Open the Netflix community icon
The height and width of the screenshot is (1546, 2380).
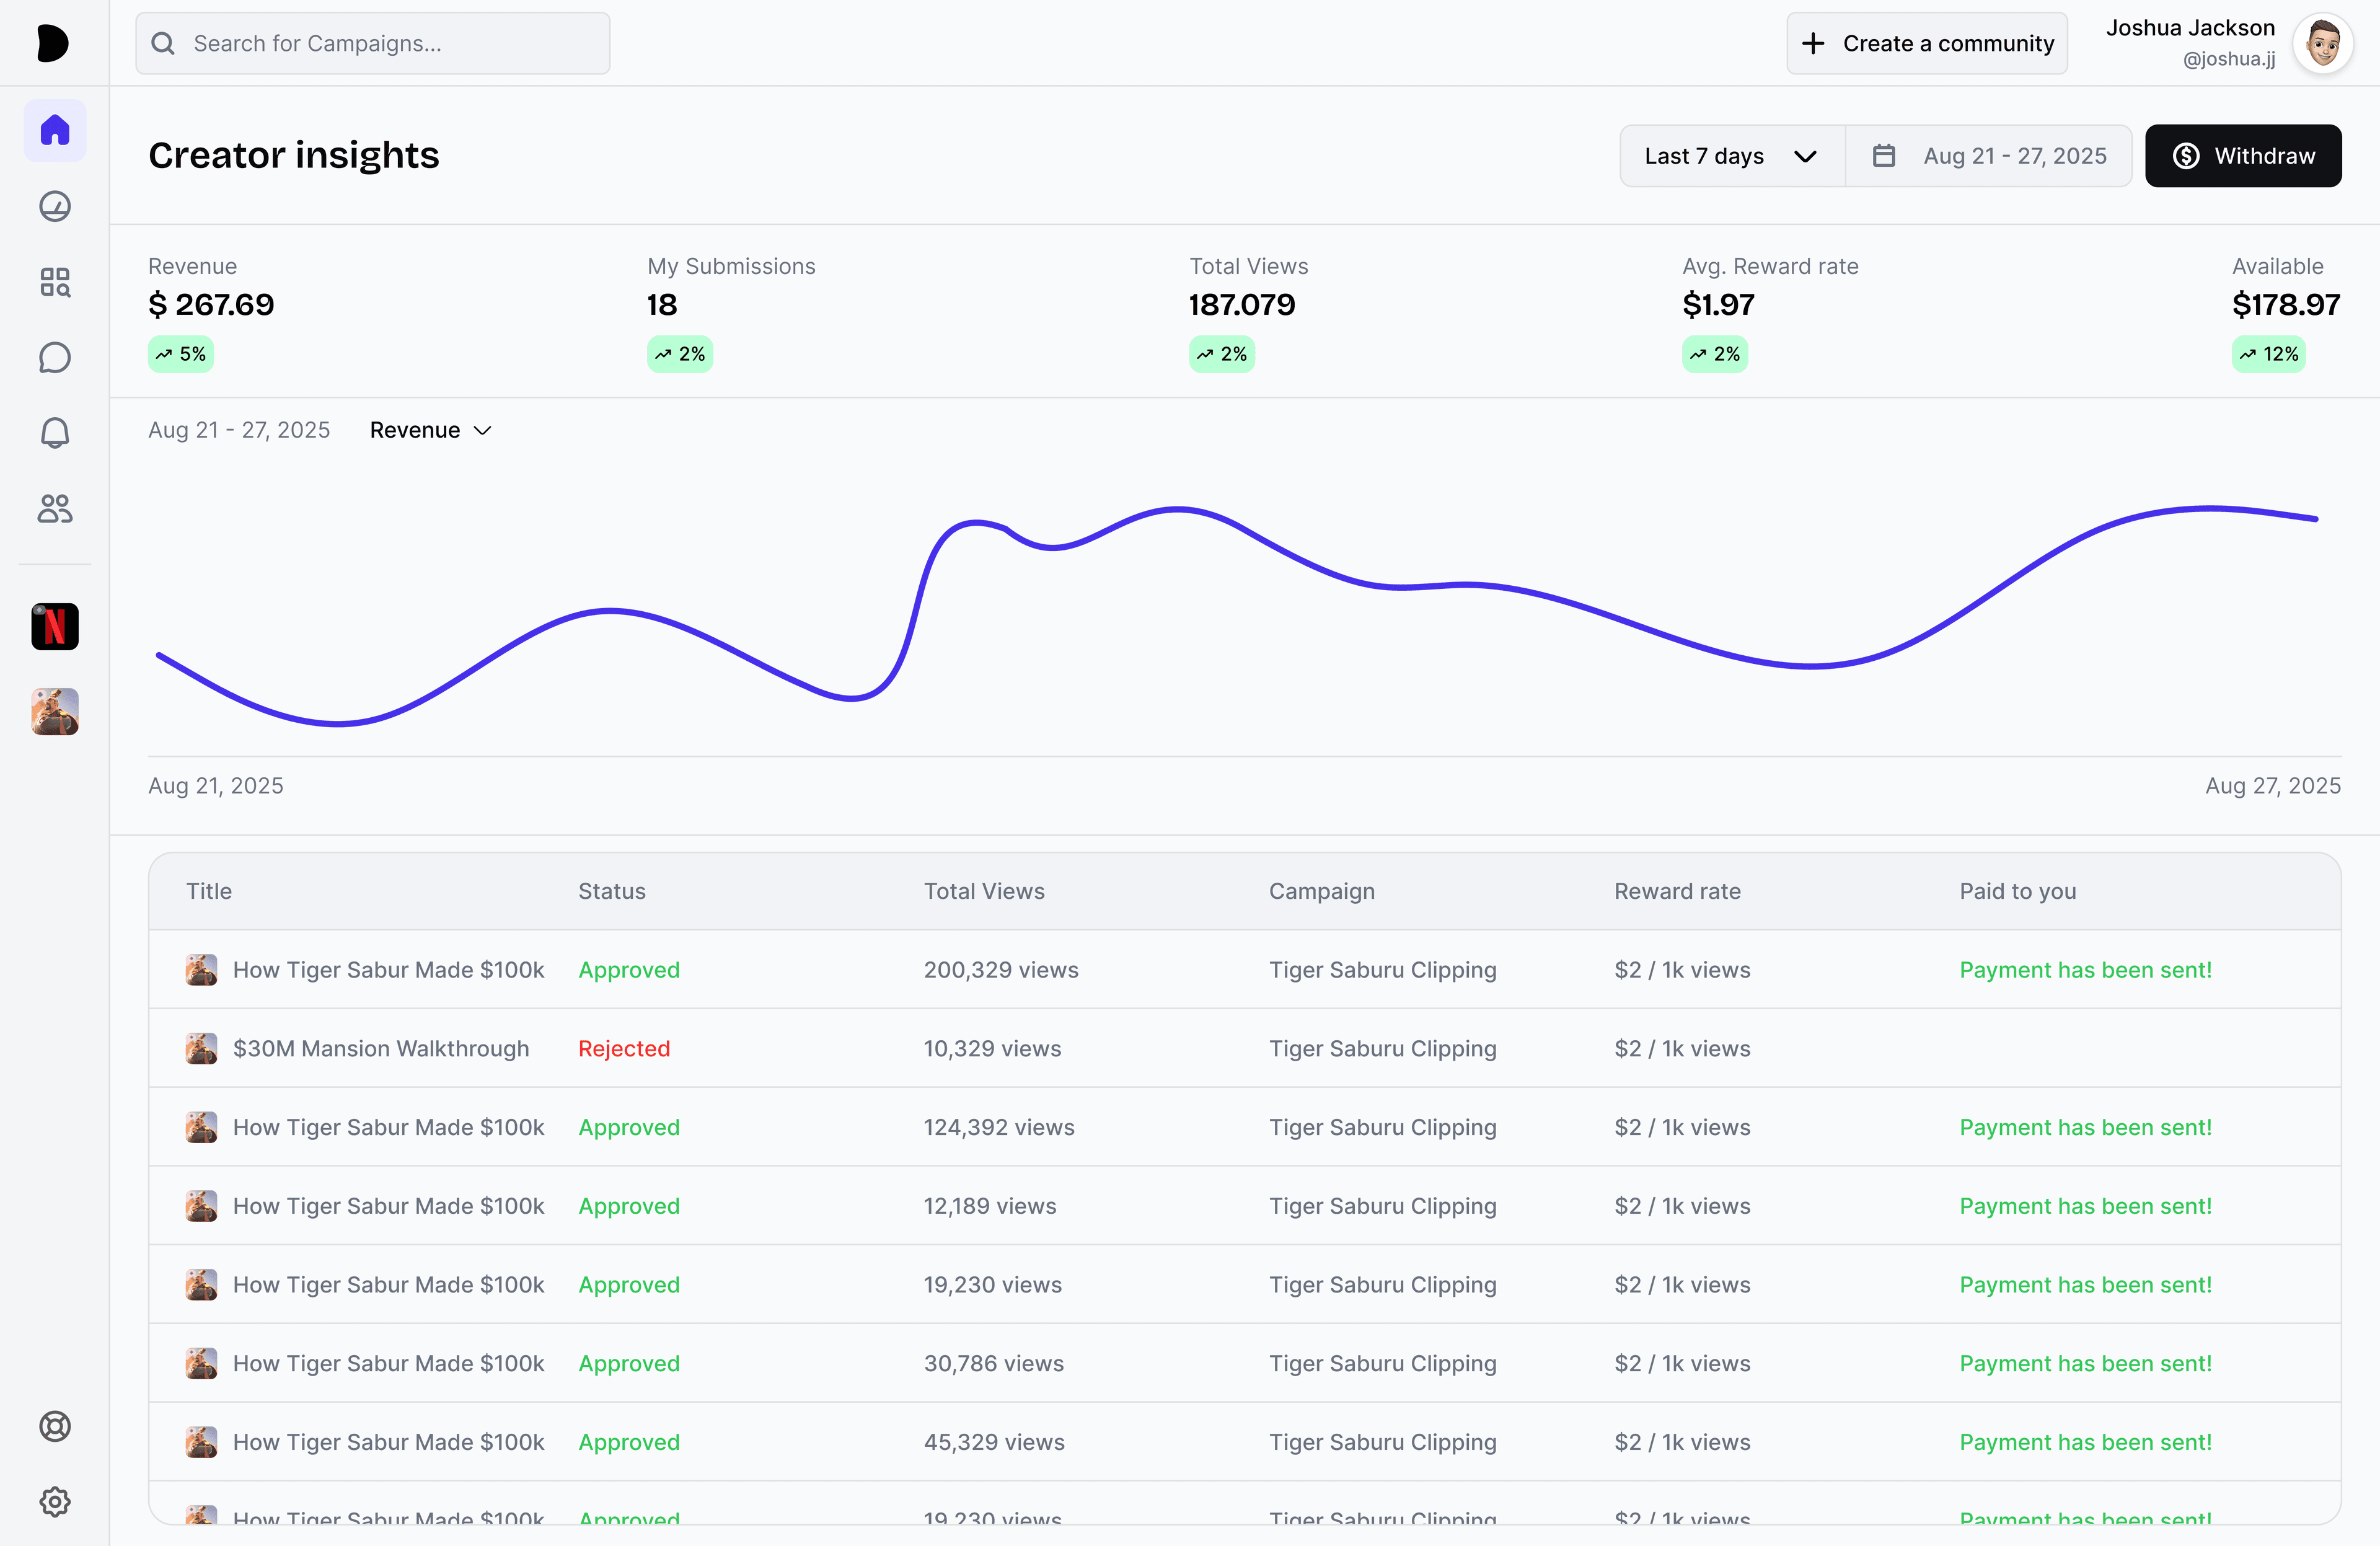54,627
